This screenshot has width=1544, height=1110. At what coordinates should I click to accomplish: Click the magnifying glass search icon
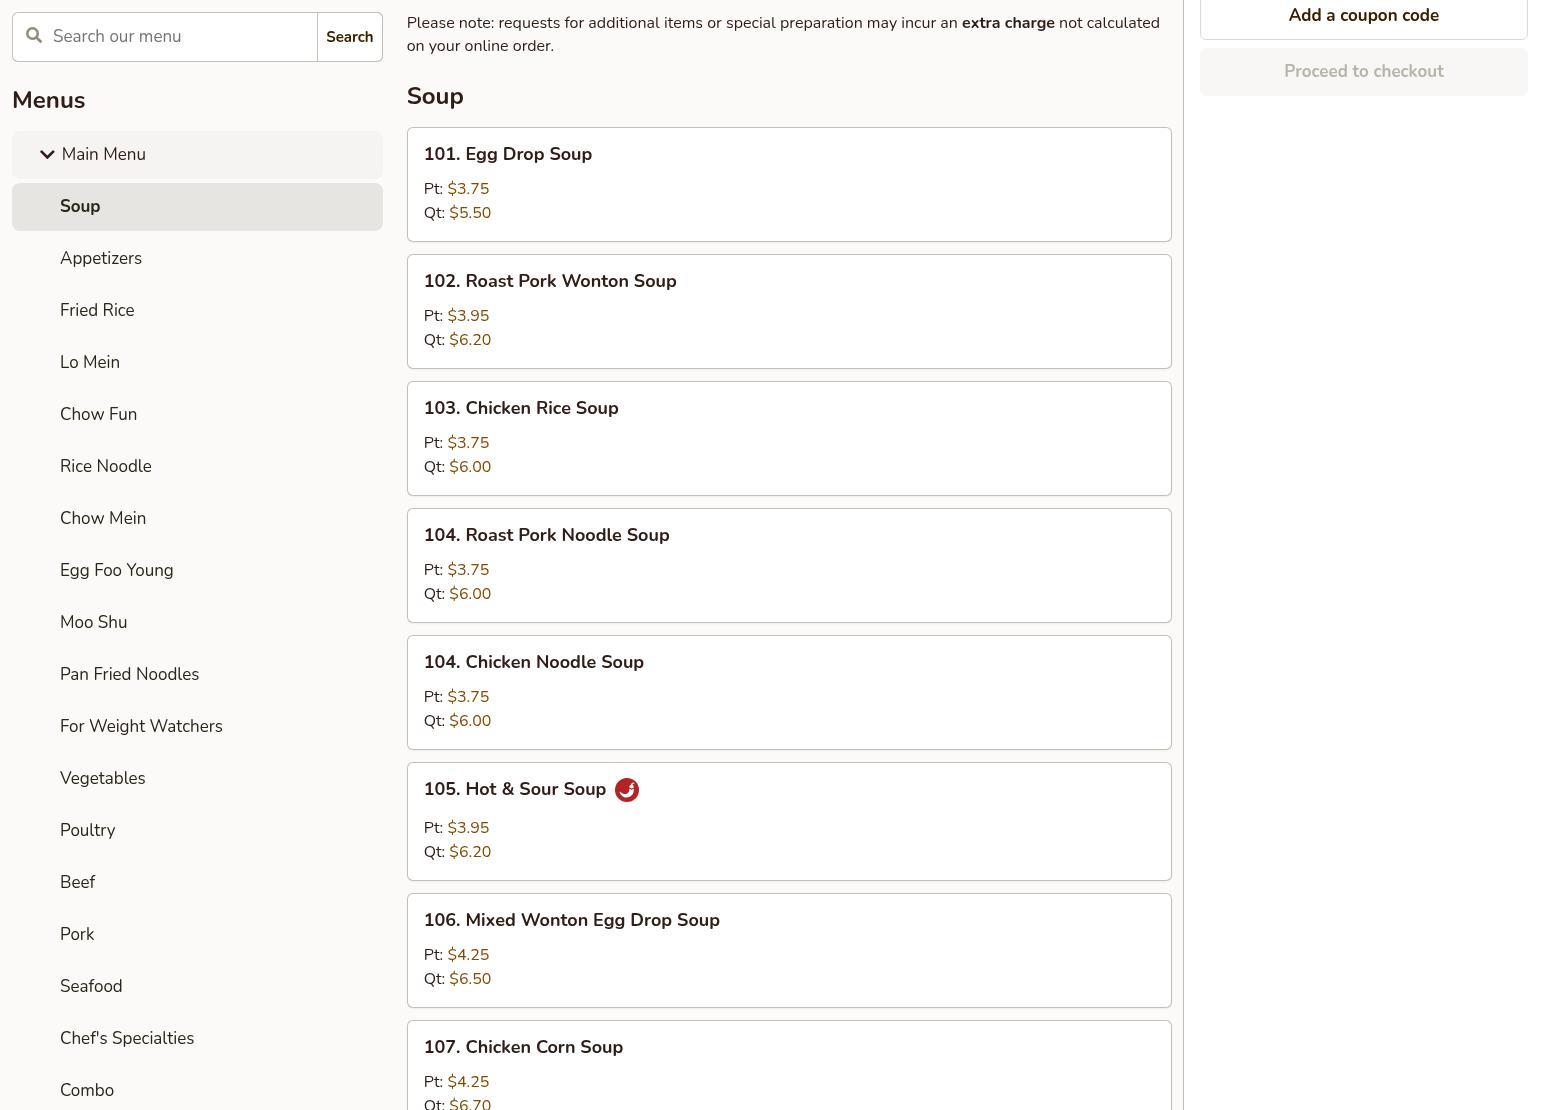tap(34, 36)
